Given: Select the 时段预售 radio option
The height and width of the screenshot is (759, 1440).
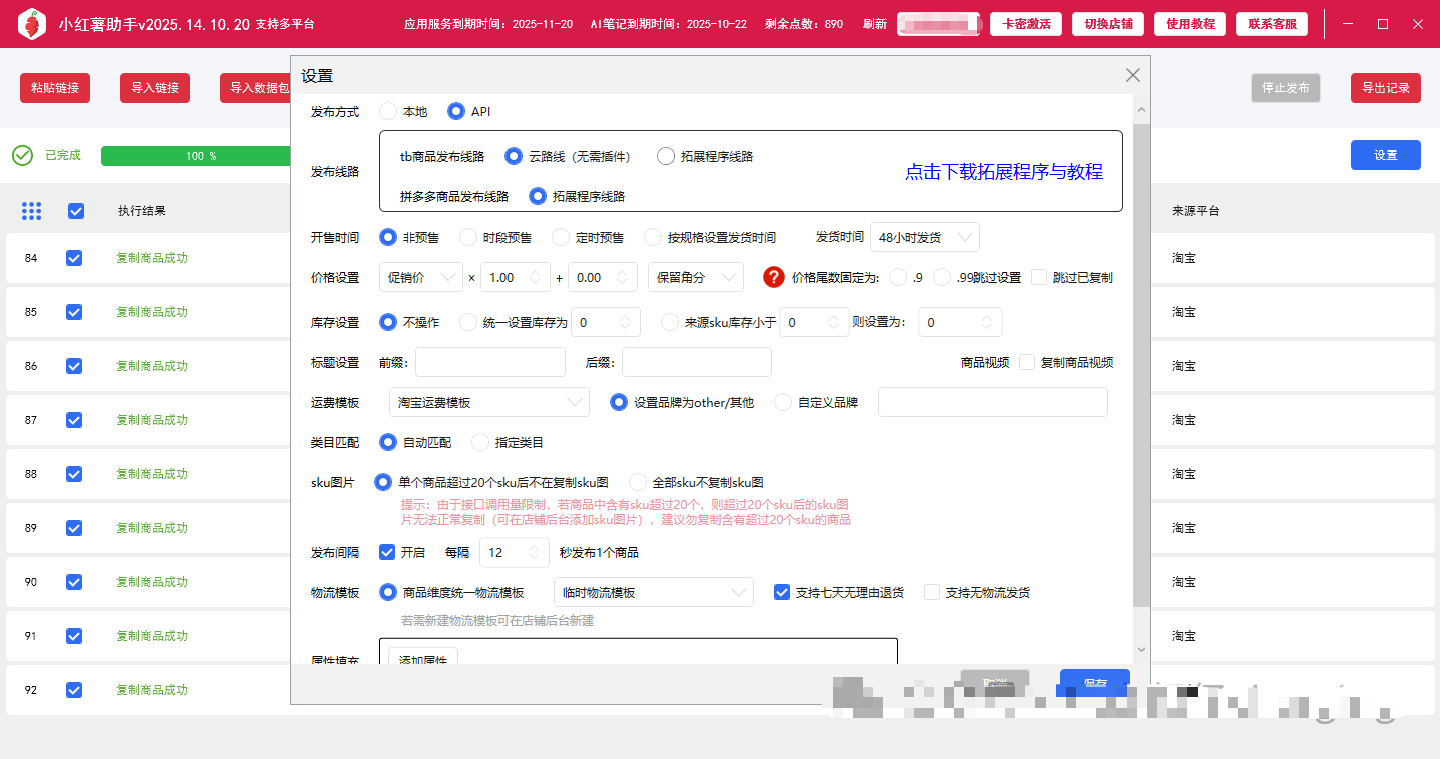Looking at the screenshot, I should pos(468,237).
